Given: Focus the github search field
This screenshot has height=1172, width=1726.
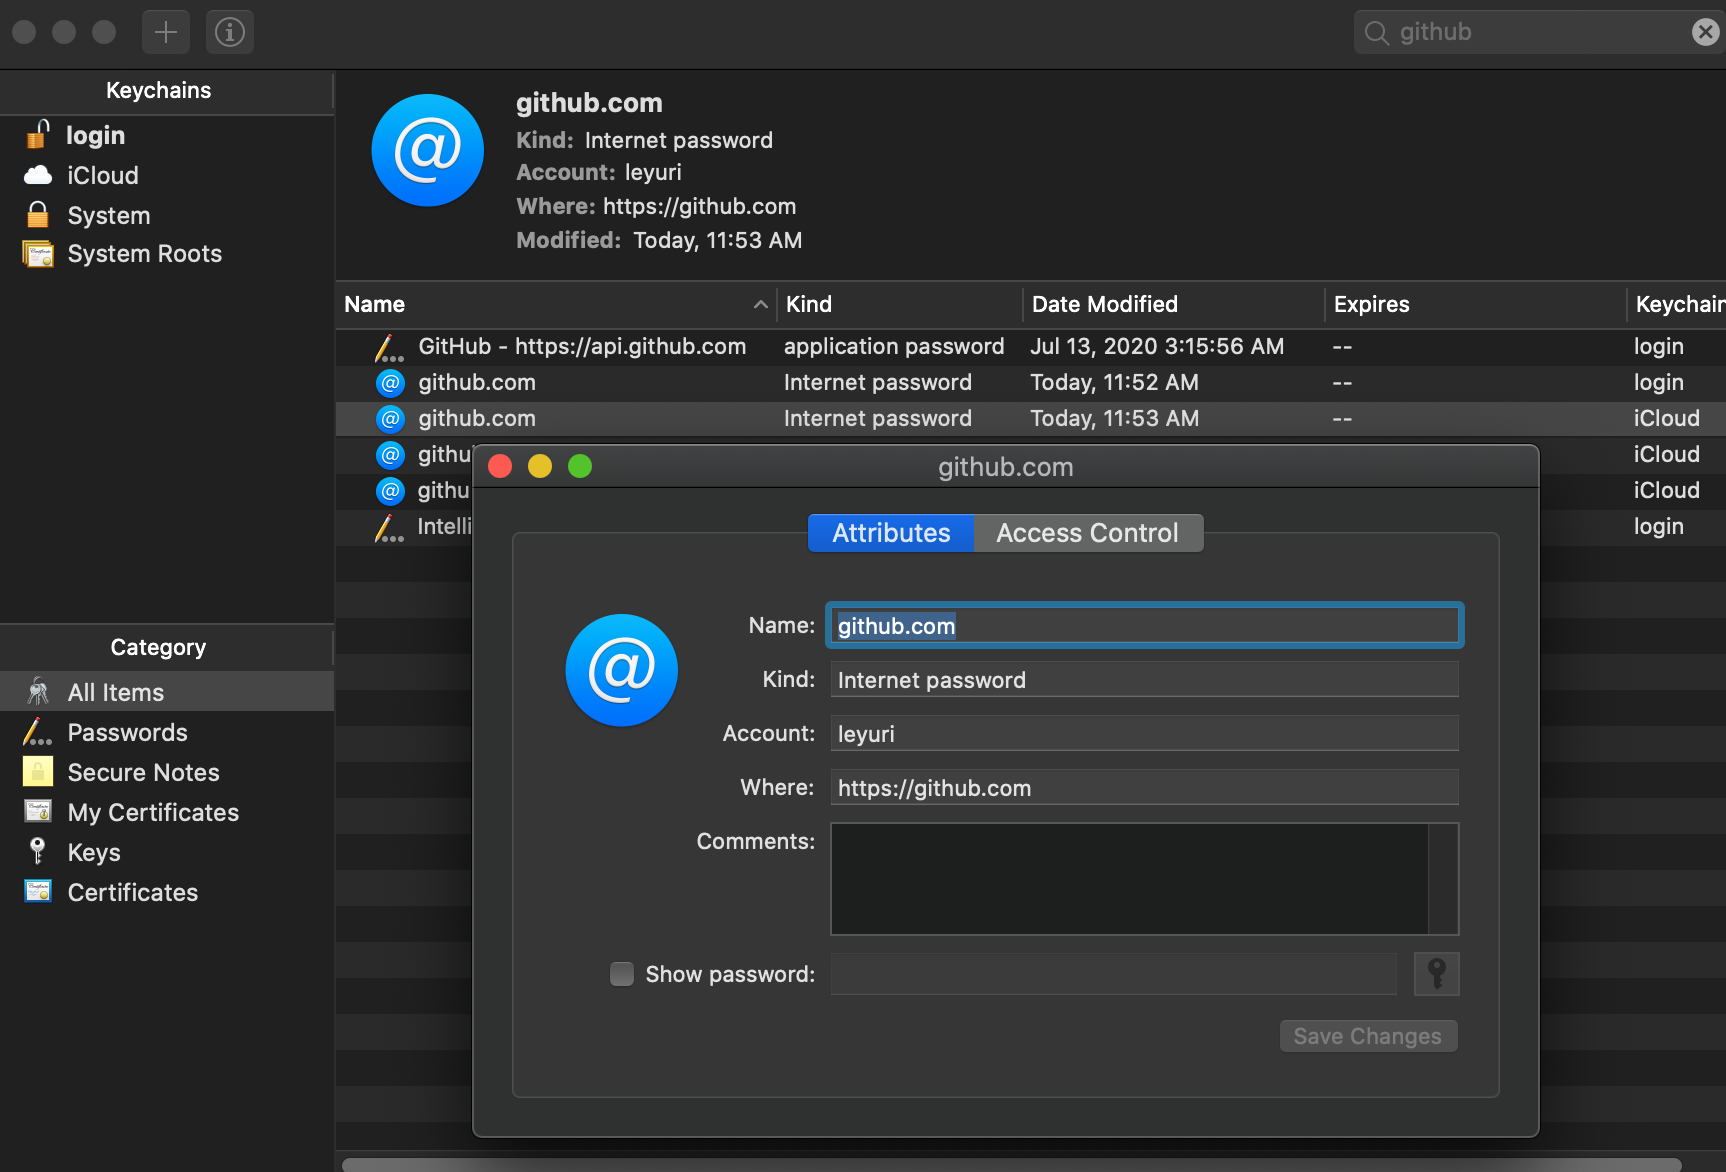Looking at the screenshot, I should click(1538, 32).
